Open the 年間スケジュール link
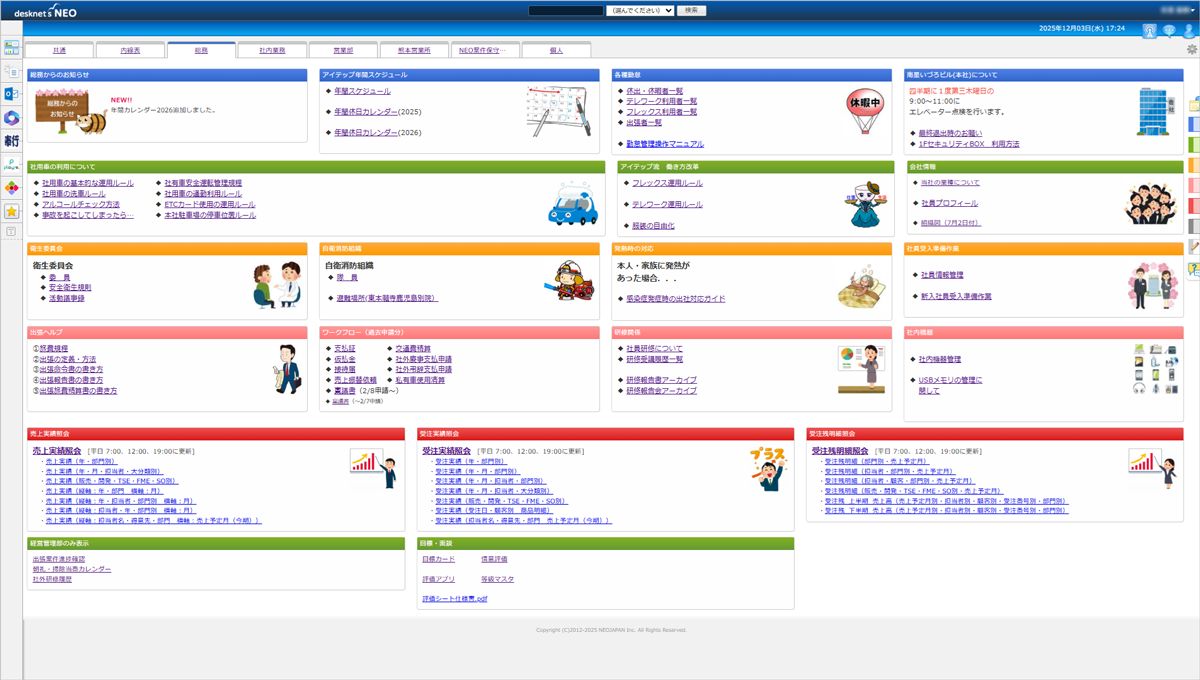 362,91
